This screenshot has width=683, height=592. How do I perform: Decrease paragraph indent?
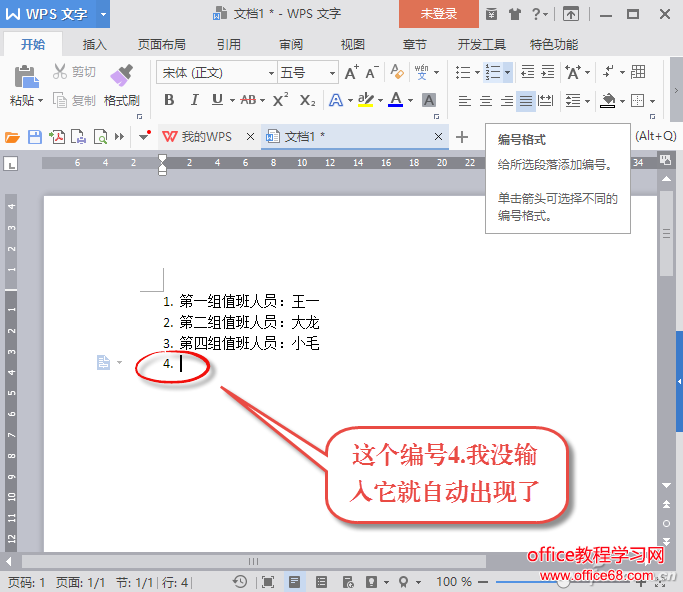click(527, 72)
